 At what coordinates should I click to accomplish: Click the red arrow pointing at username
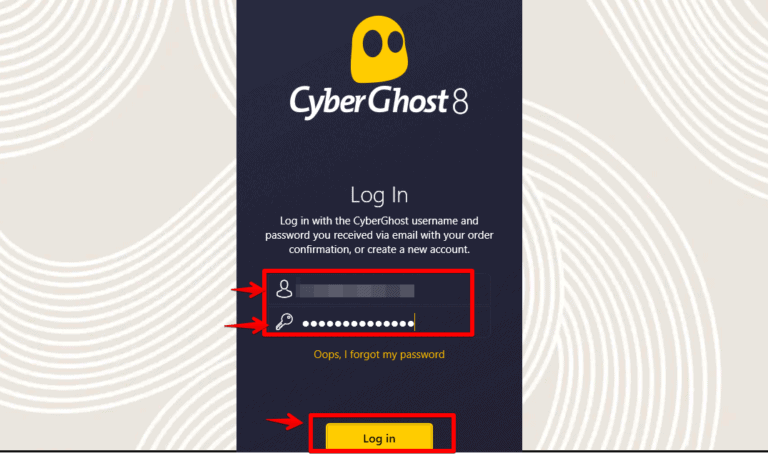click(248, 289)
